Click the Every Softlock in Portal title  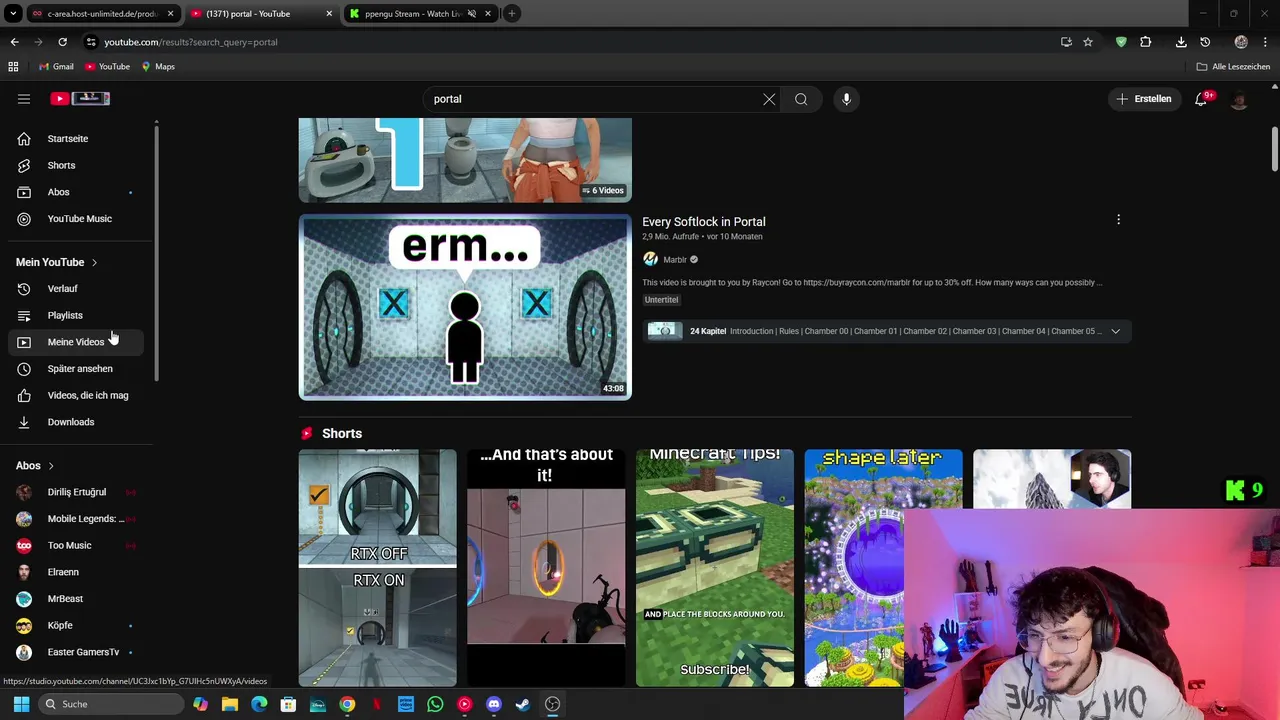704,222
